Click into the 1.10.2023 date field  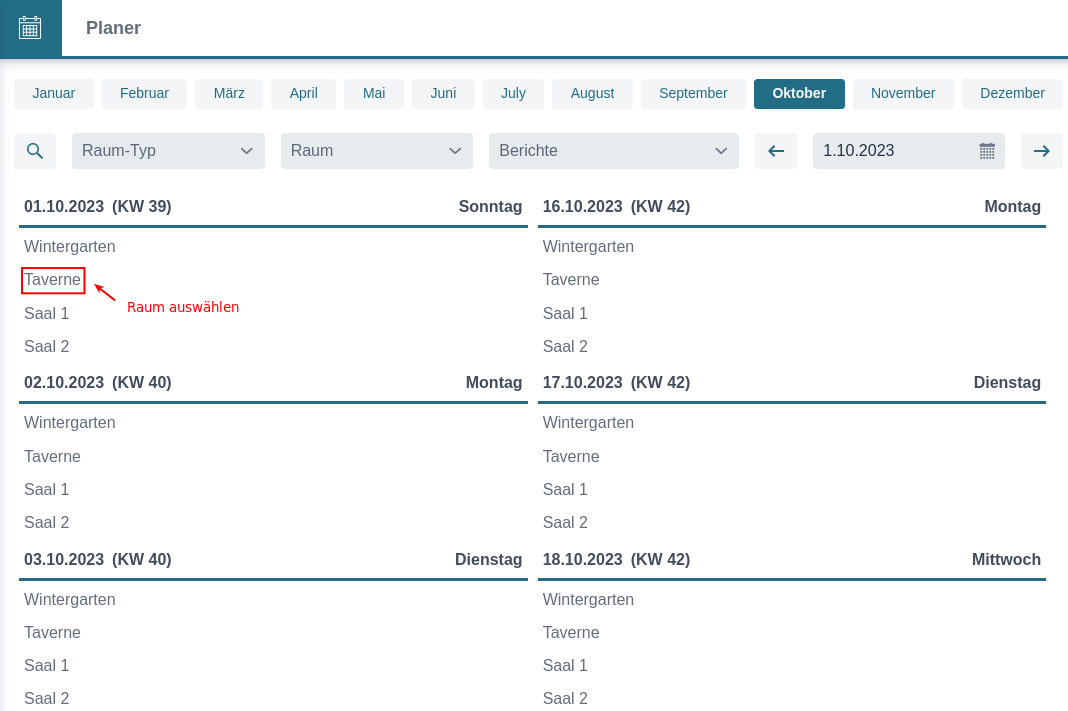(890, 151)
